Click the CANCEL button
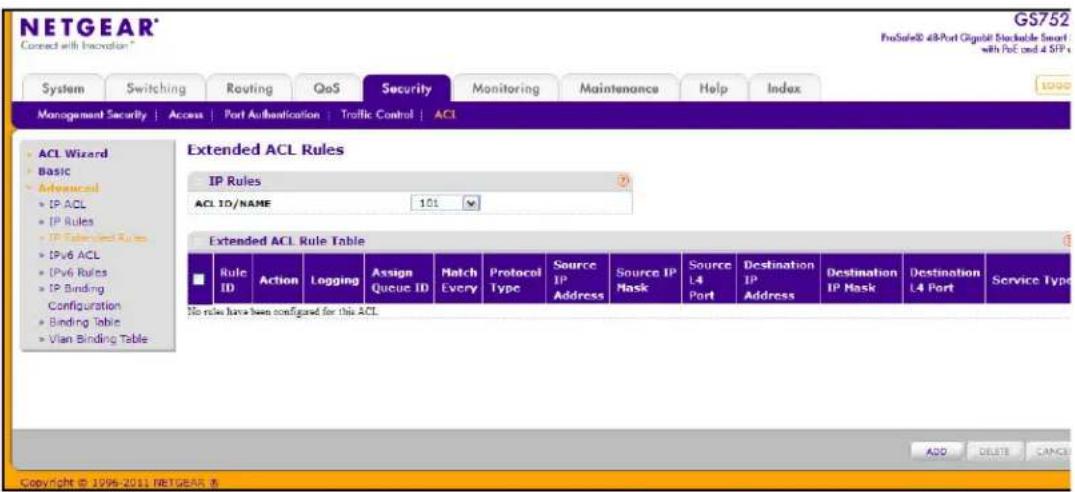Screen dimensions: 1075x492 (1048, 452)
